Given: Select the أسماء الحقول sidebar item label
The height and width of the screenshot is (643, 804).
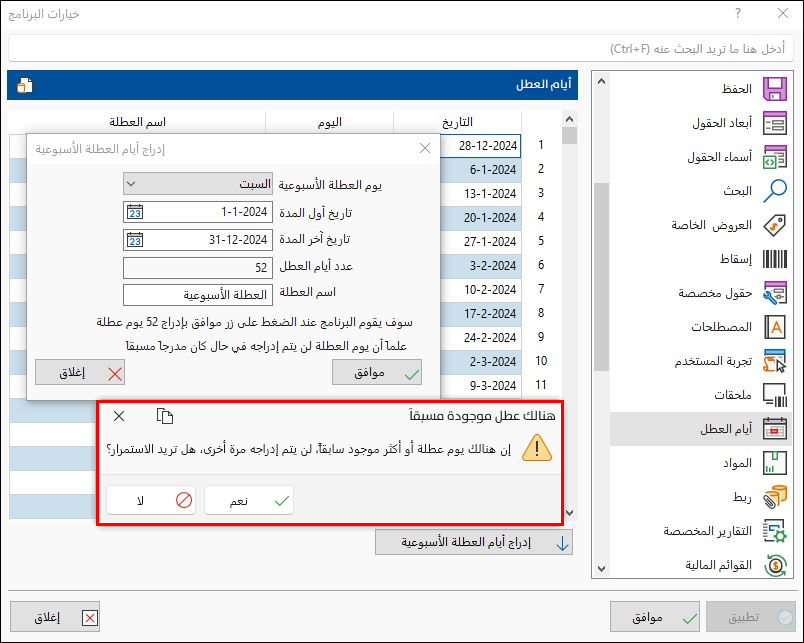Looking at the screenshot, I should pyautogui.click(x=719, y=157).
